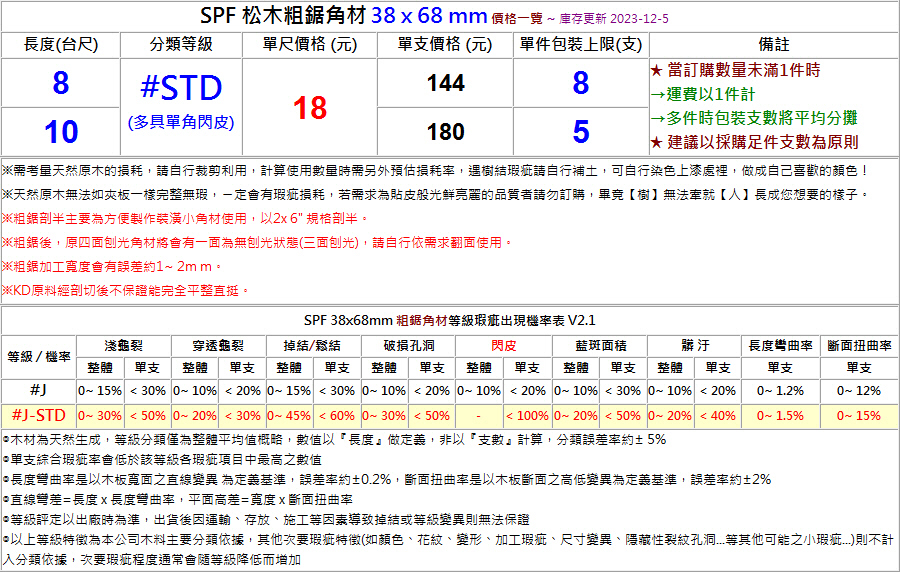Click the 單支價格 (元) column header
Viewport: 900px width, 572px height.
[445, 45]
